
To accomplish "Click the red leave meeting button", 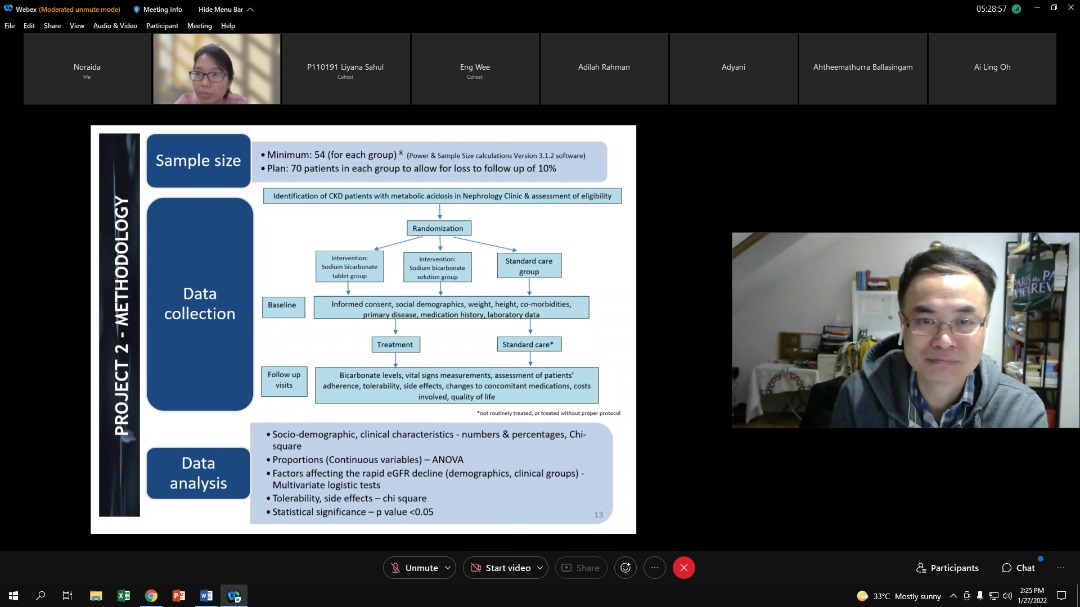I will (684, 568).
